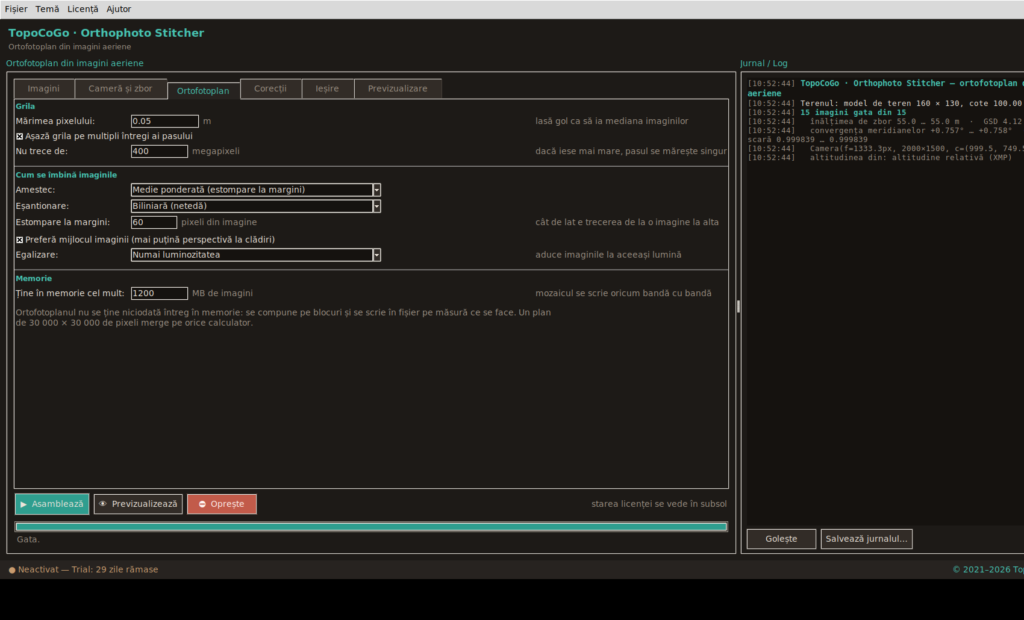Screen dimensions: 1024x620
Task: Switch to the Cameră și zbor tab
Action: (x=120, y=88)
